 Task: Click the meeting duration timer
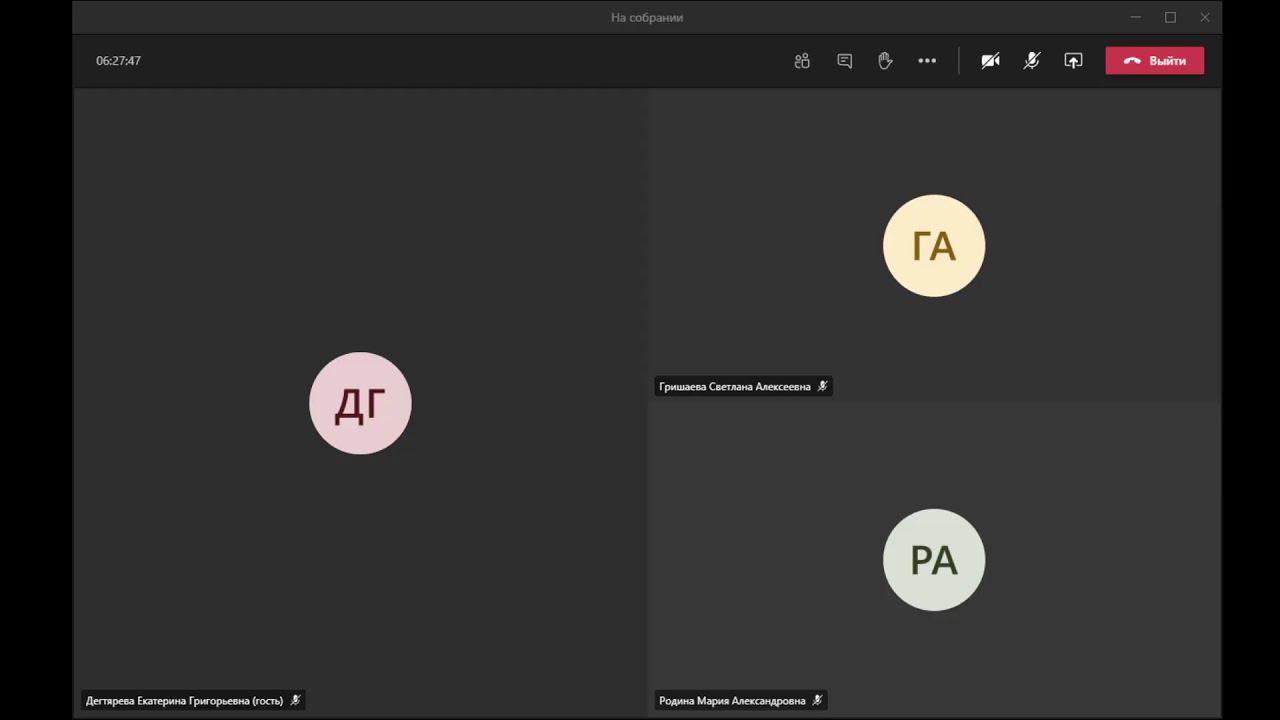(x=118, y=61)
